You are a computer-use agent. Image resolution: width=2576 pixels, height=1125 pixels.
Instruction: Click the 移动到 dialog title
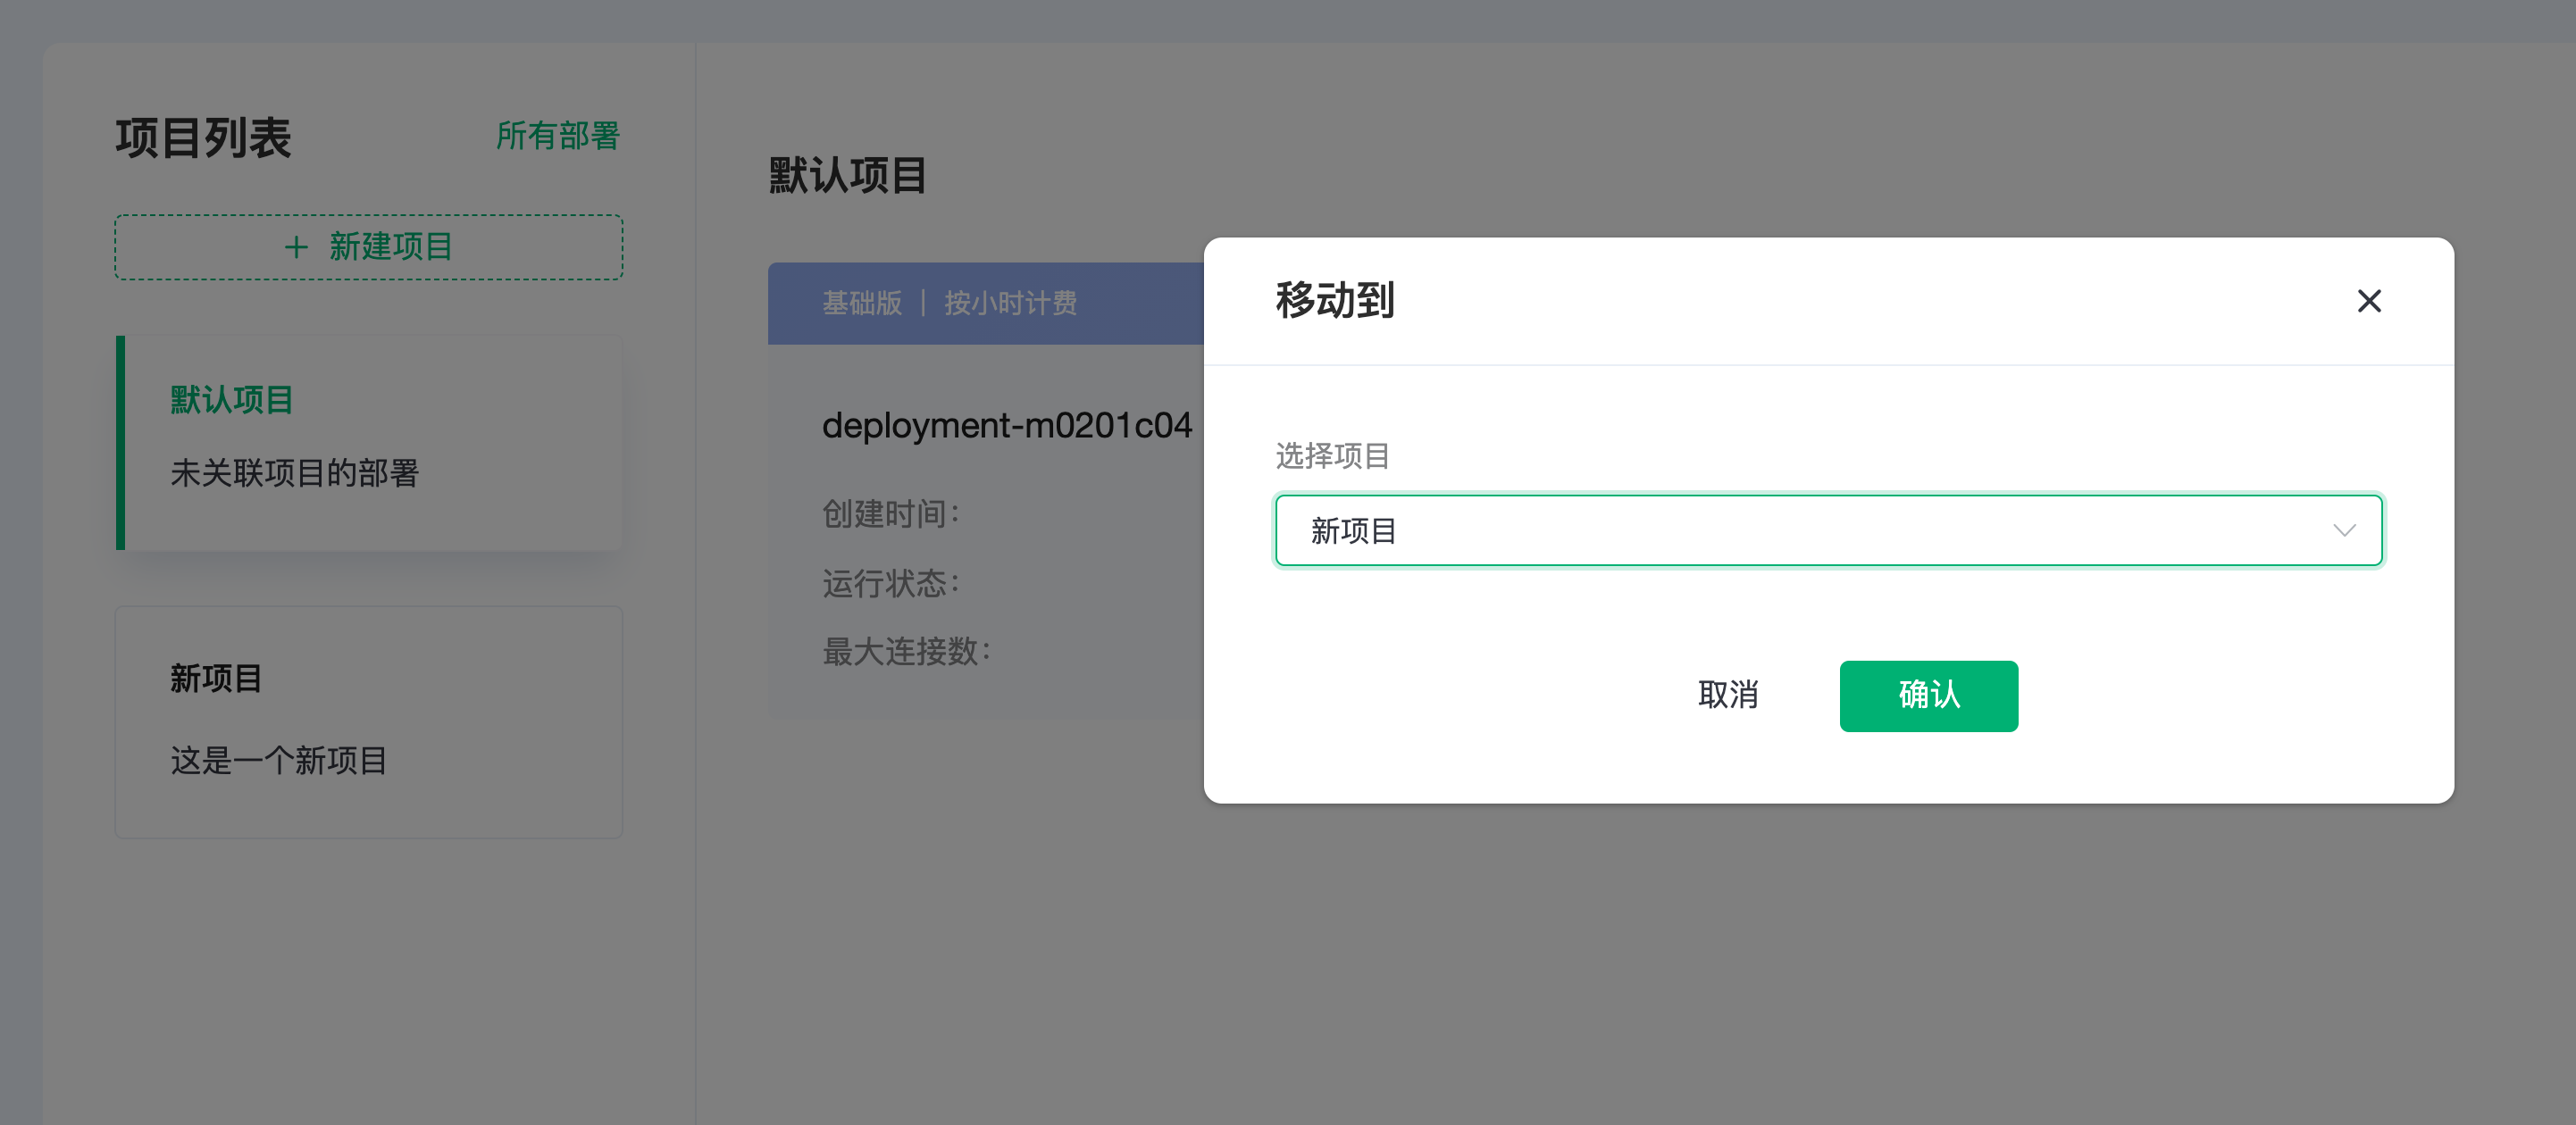[x=1334, y=300]
